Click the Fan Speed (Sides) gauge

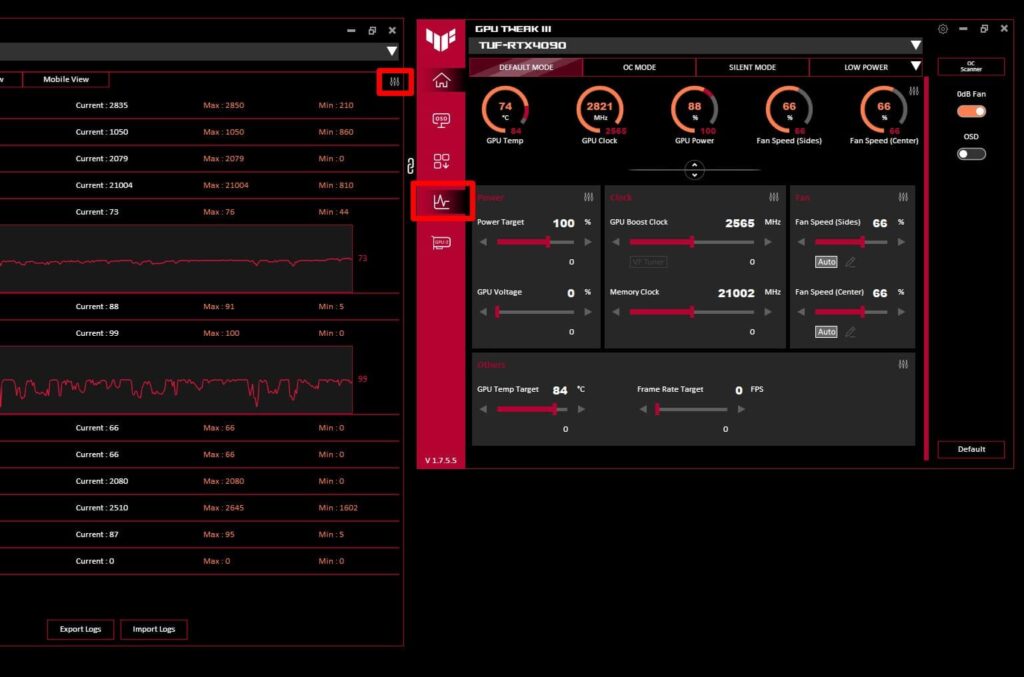tap(789, 110)
